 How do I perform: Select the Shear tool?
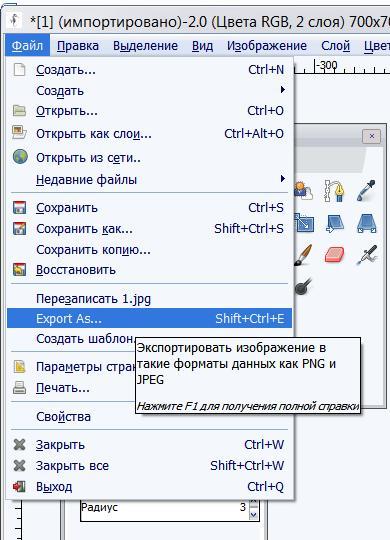tap(335, 223)
